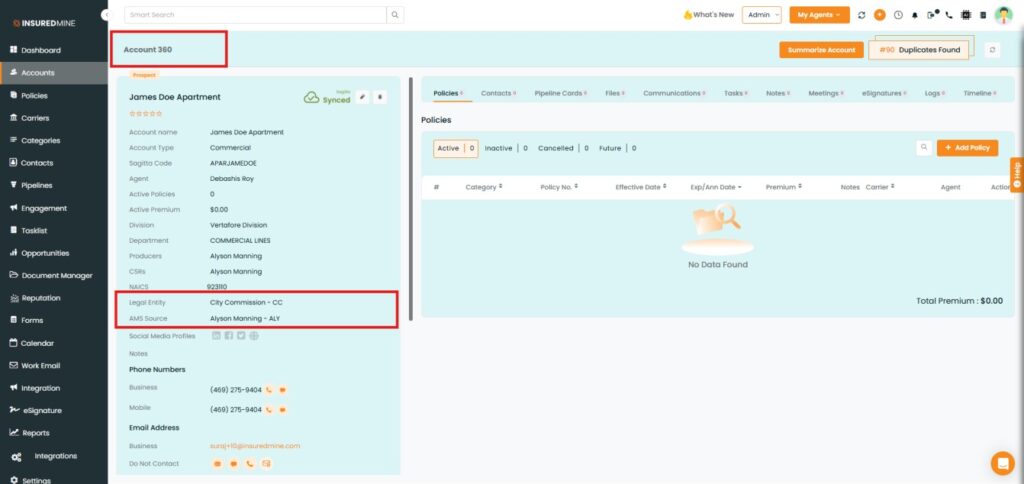Click the Smart Search input field

point(255,15)
